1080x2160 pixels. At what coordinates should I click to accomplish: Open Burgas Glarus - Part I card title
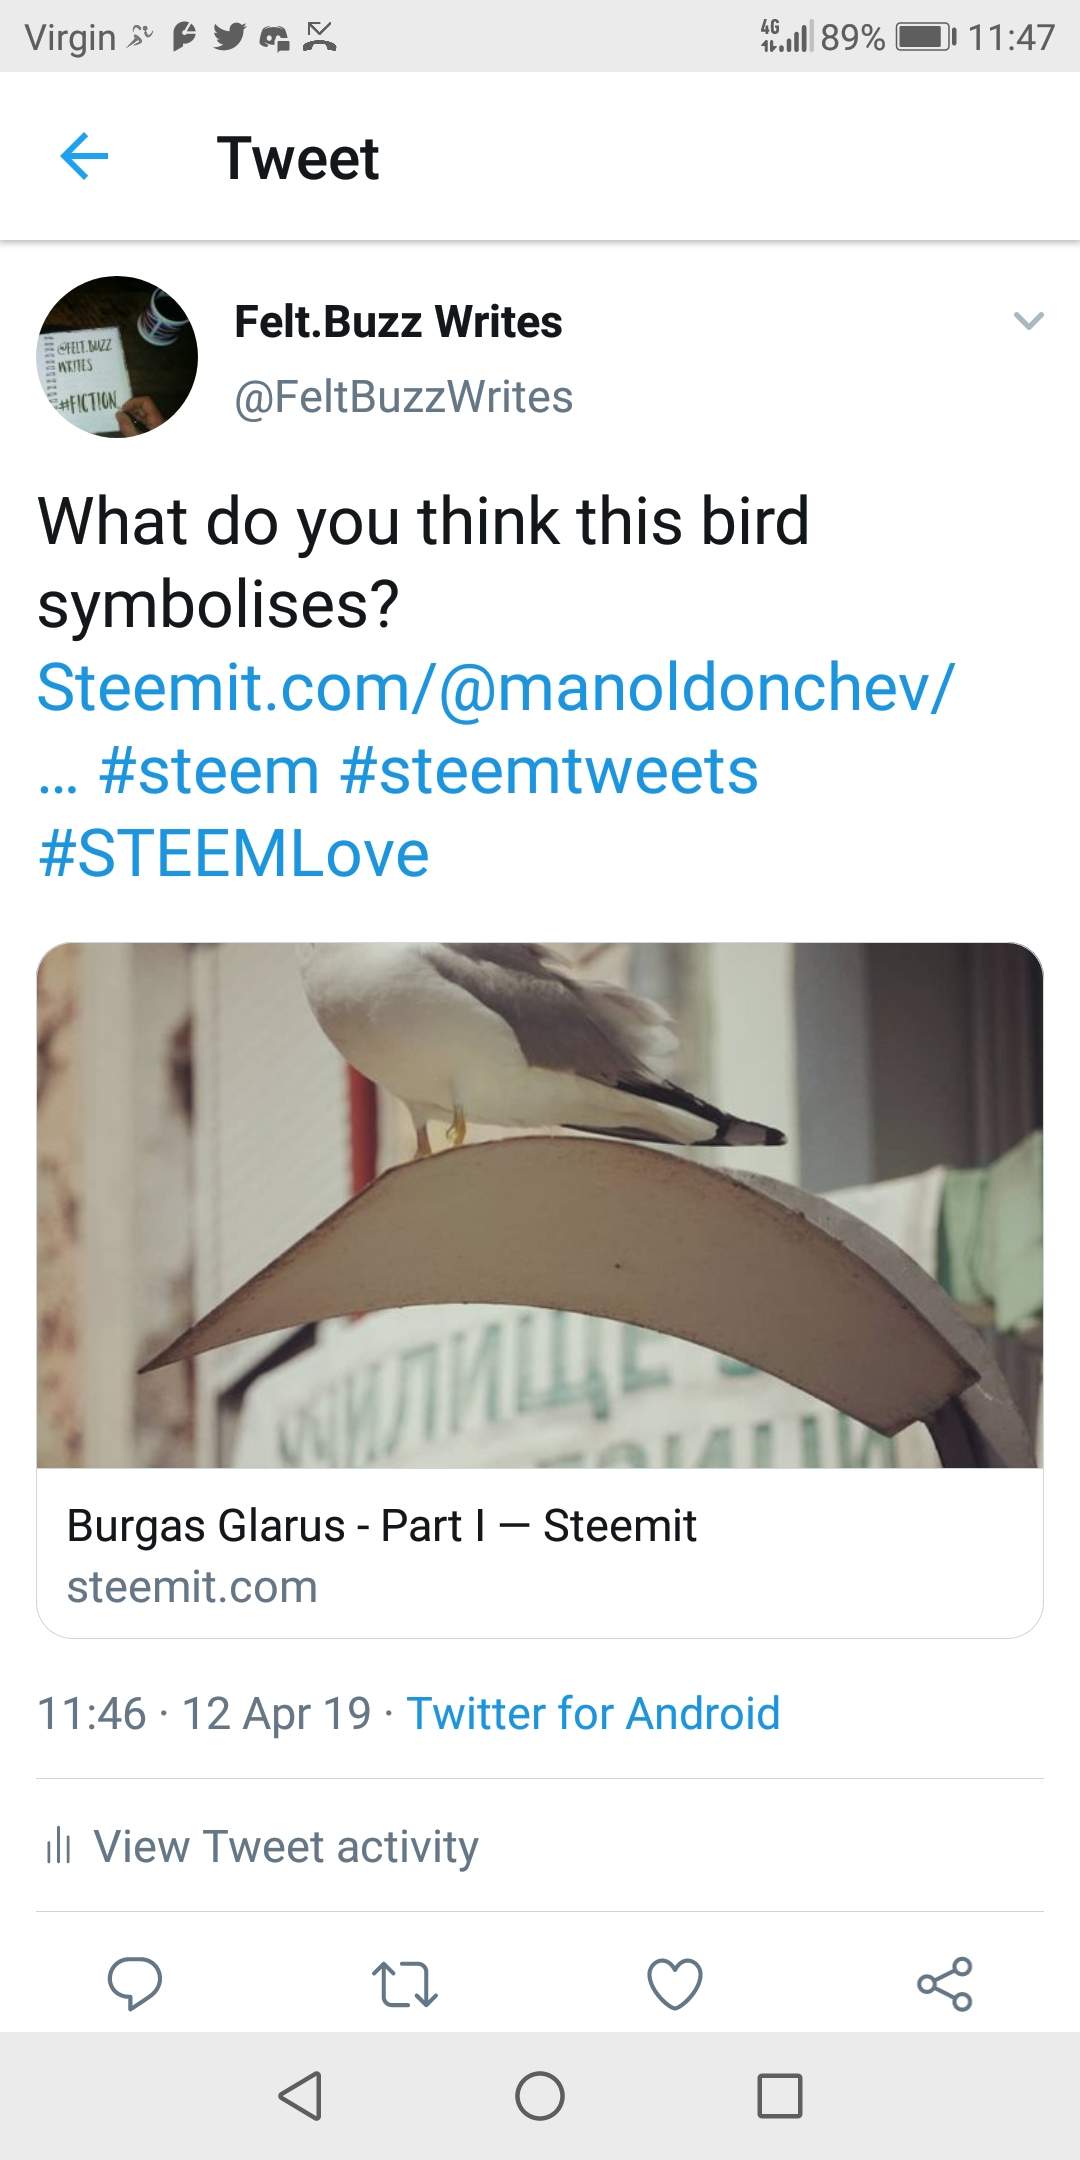tap(381, 1526)
